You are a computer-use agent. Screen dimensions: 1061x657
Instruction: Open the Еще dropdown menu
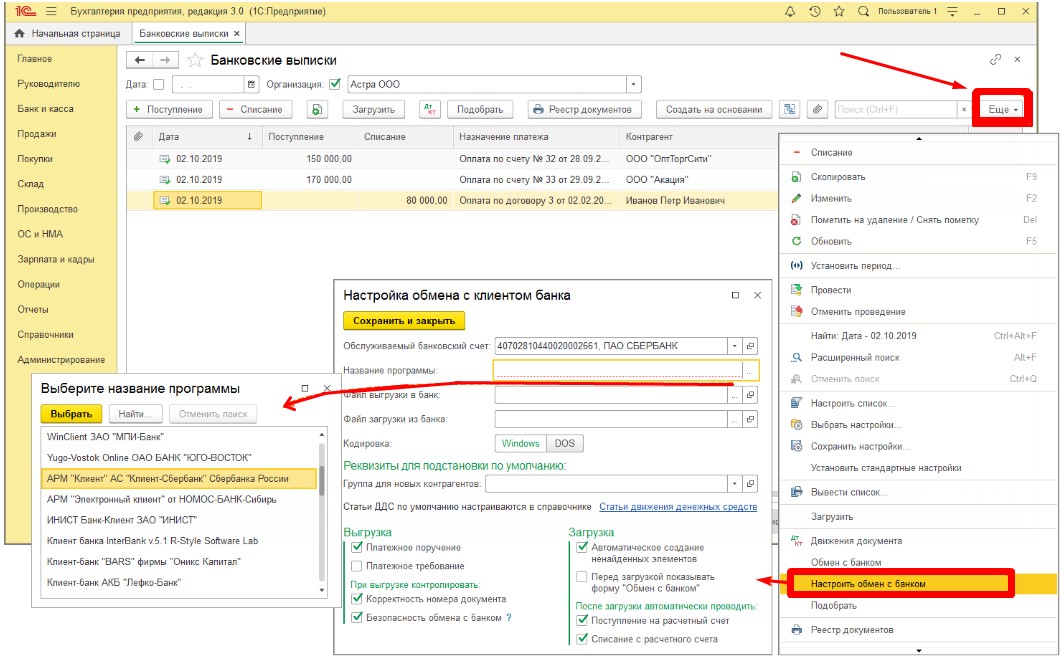pos(1003,109)
